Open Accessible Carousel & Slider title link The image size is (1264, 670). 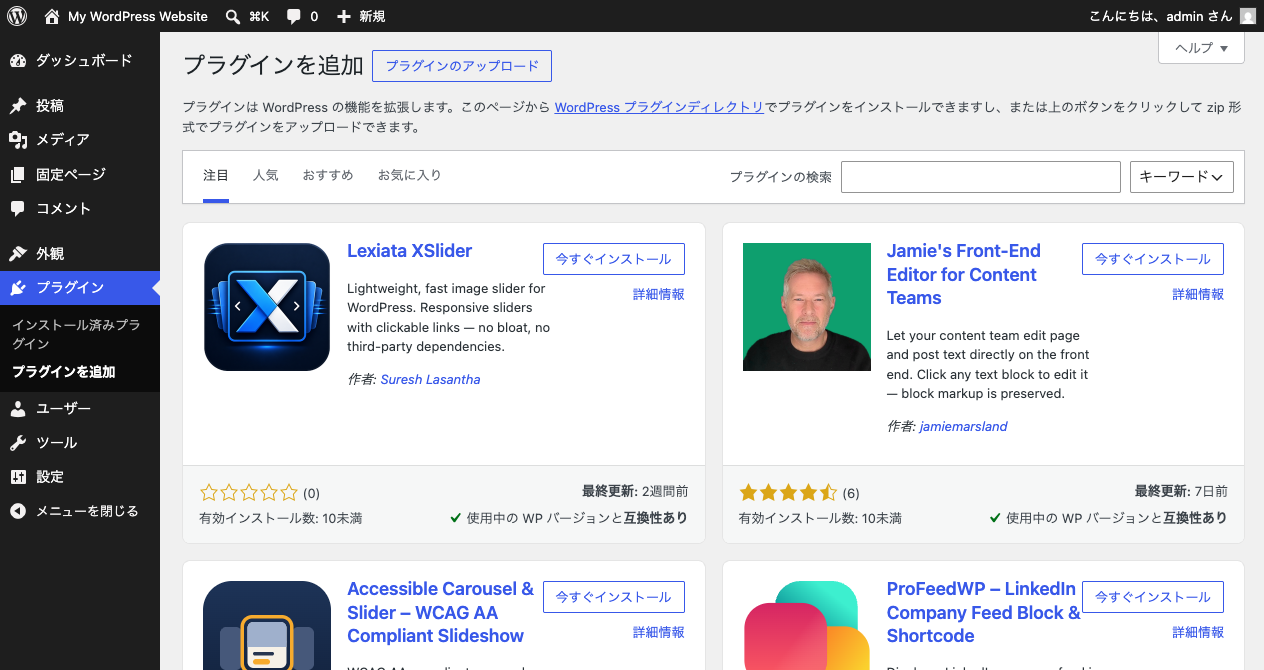click(x=441, y=612)
